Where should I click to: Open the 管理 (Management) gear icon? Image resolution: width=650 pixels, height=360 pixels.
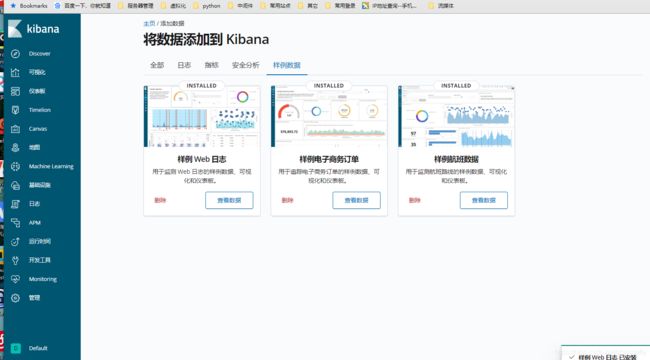click(15, 298)
